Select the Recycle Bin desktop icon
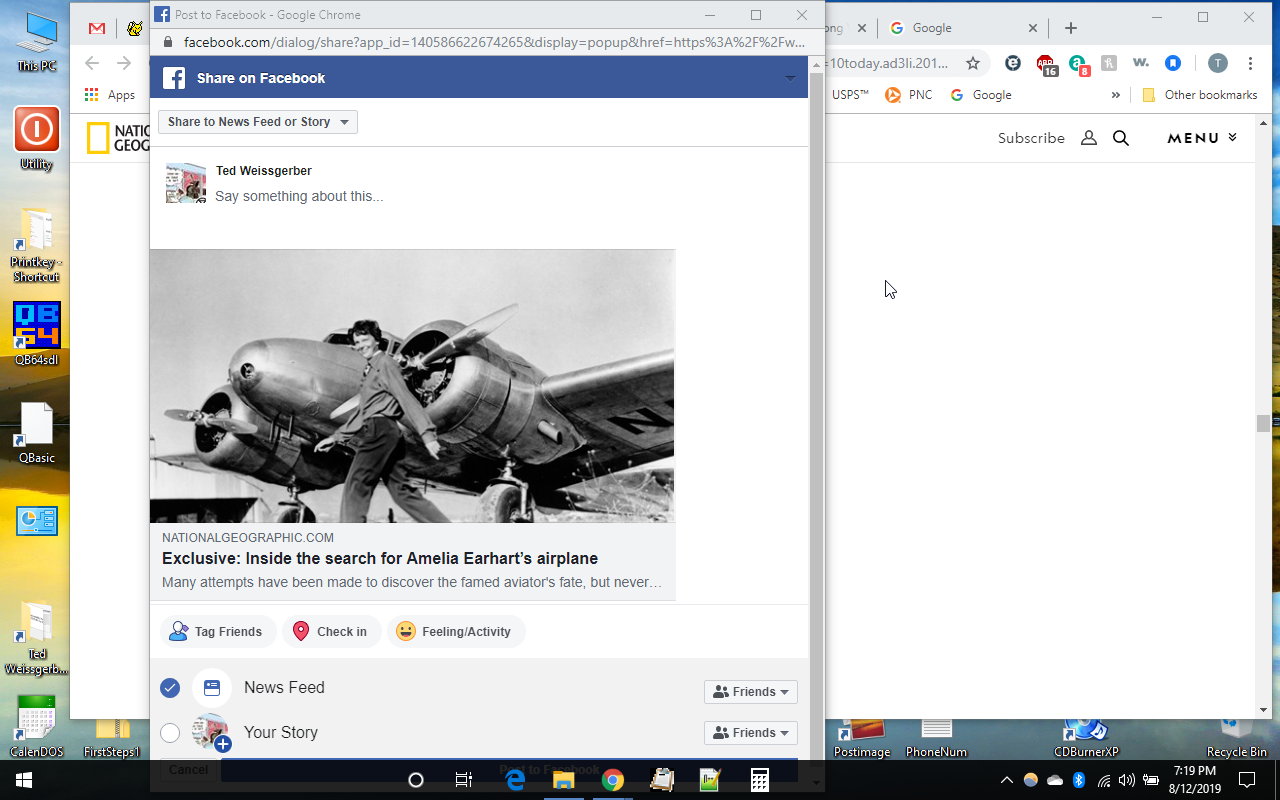The width and height of the screenshot is (1280, 800). (x=1236, y=738)
